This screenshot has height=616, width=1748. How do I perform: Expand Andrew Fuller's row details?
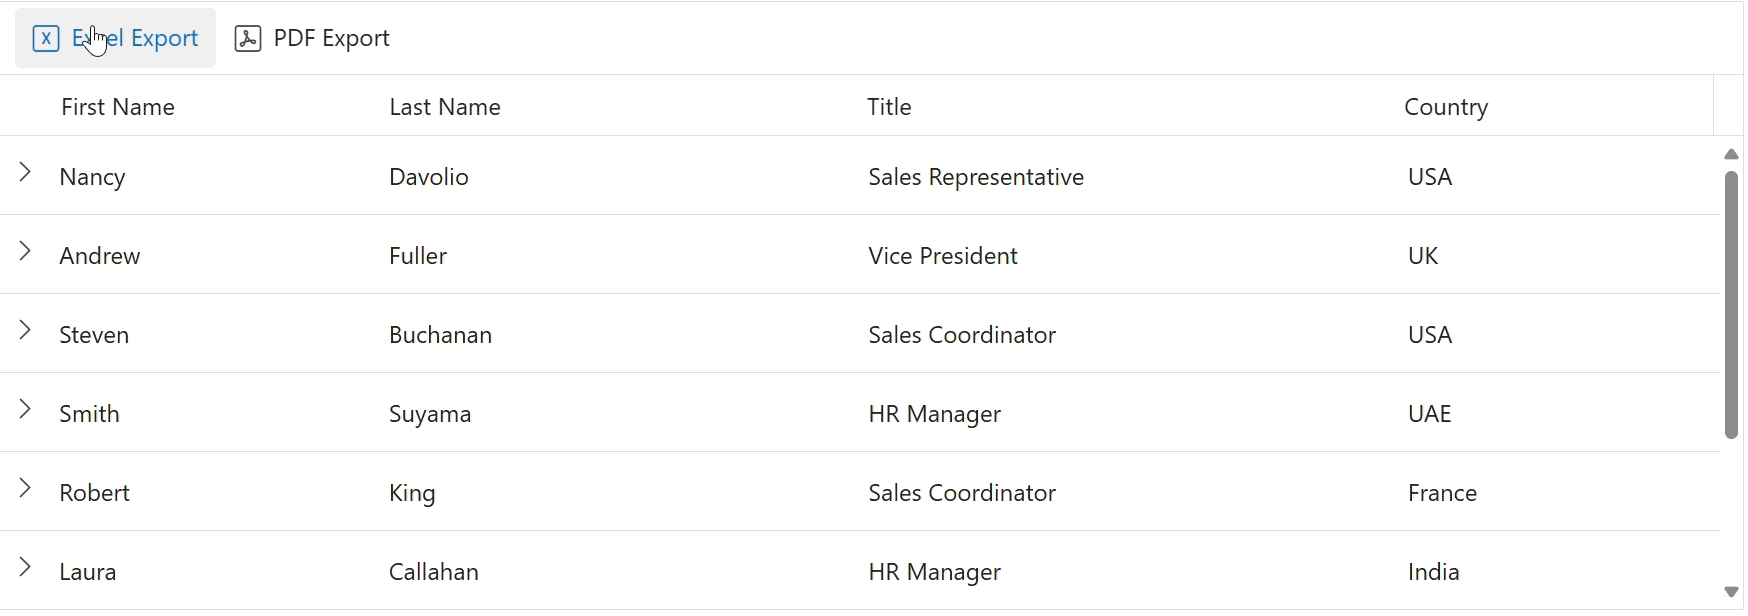click(25, 252)
